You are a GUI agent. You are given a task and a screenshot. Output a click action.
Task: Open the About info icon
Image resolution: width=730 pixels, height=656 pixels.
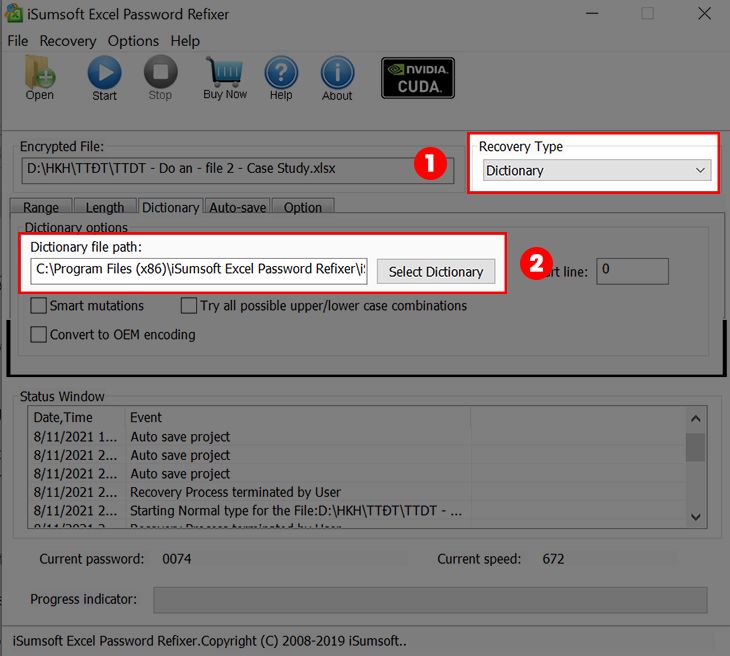coord(337,74)
